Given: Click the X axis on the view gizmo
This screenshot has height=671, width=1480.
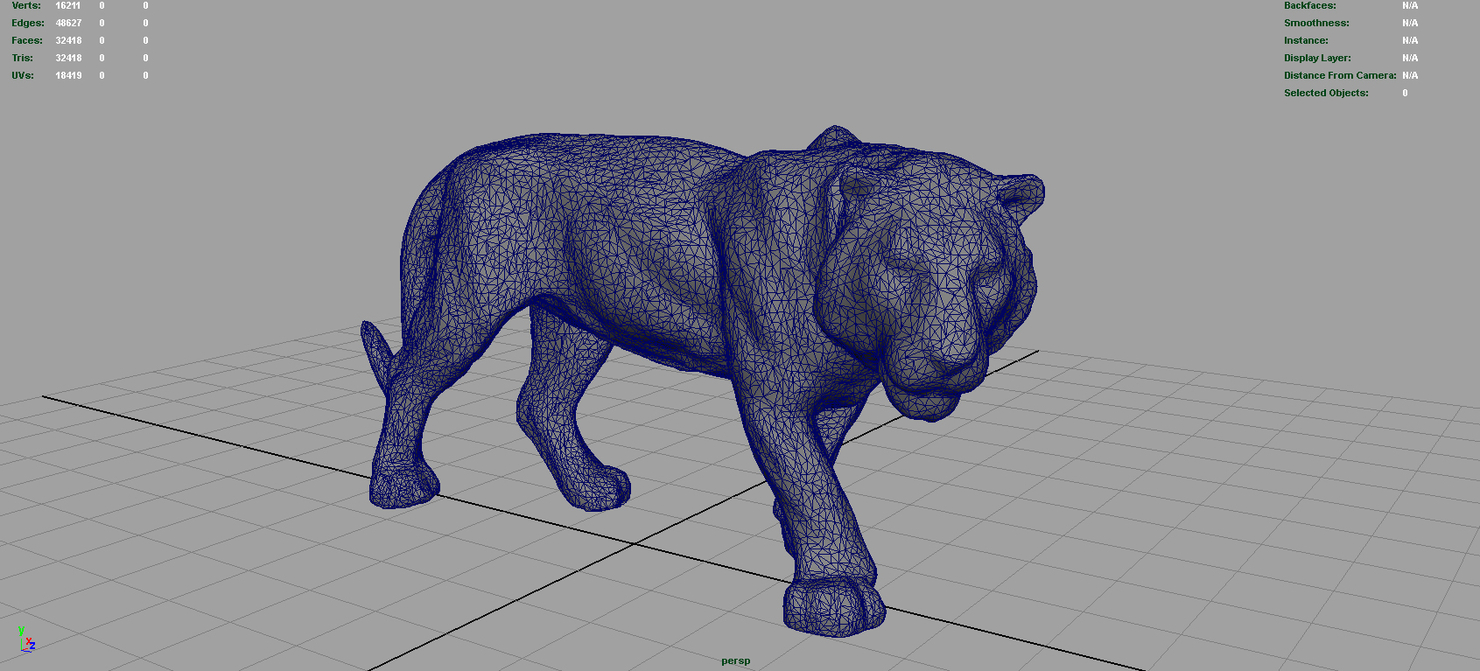Looking at the screenshot, I should 29,641.
